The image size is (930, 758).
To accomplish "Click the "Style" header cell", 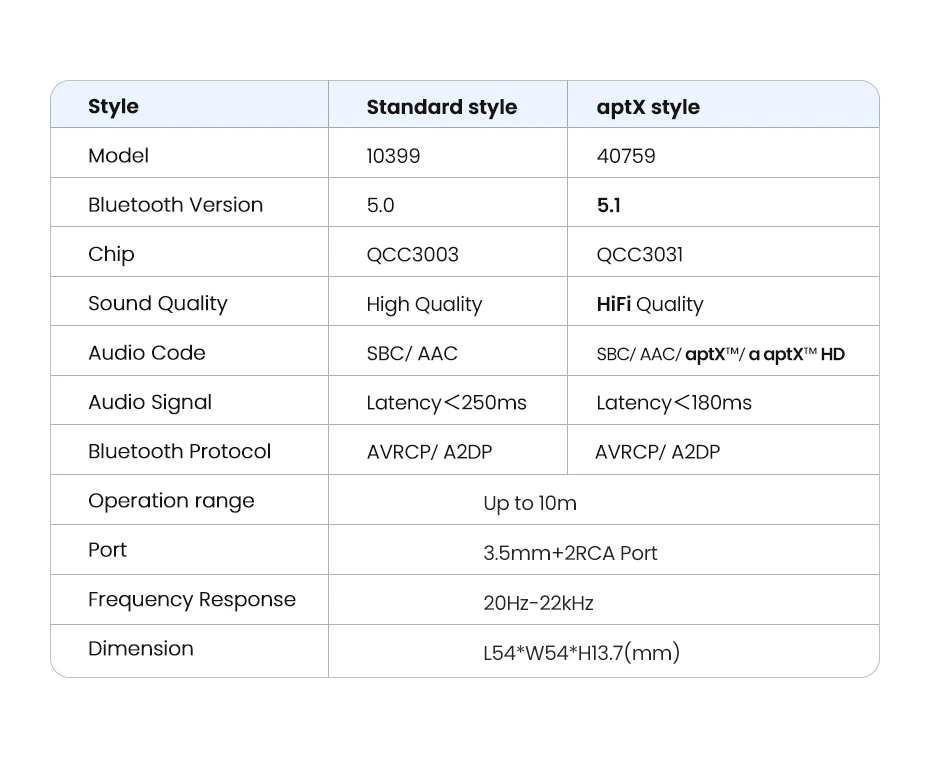I will [x=113, y=107].
